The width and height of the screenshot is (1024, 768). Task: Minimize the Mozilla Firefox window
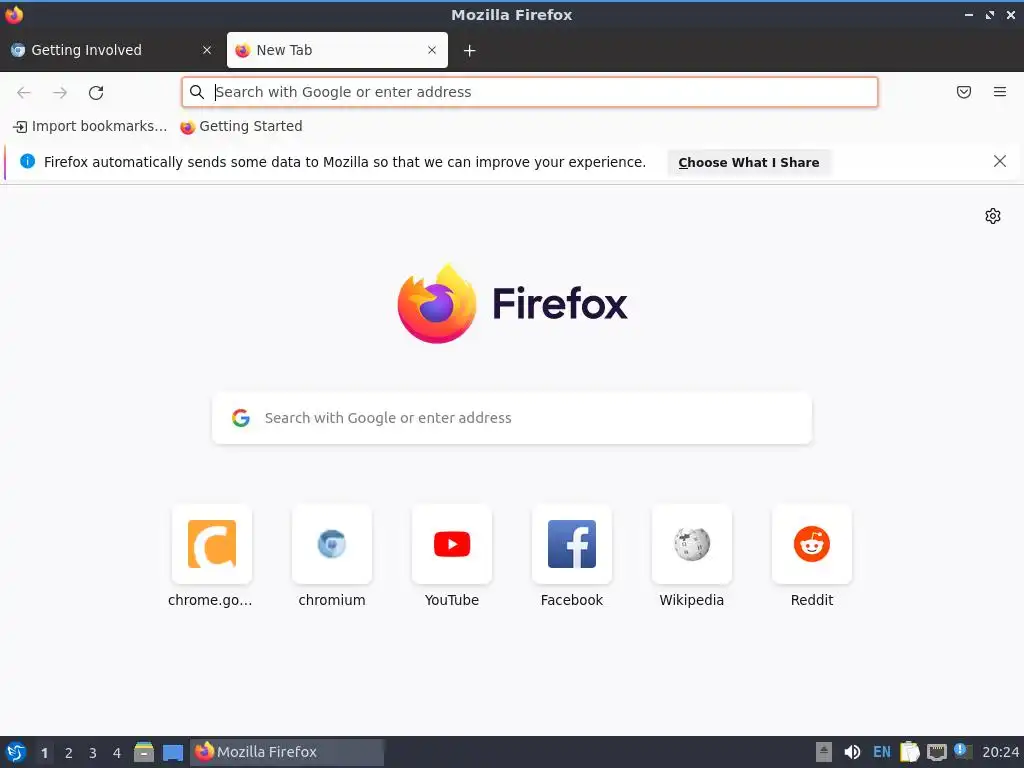tap(969, 14)
